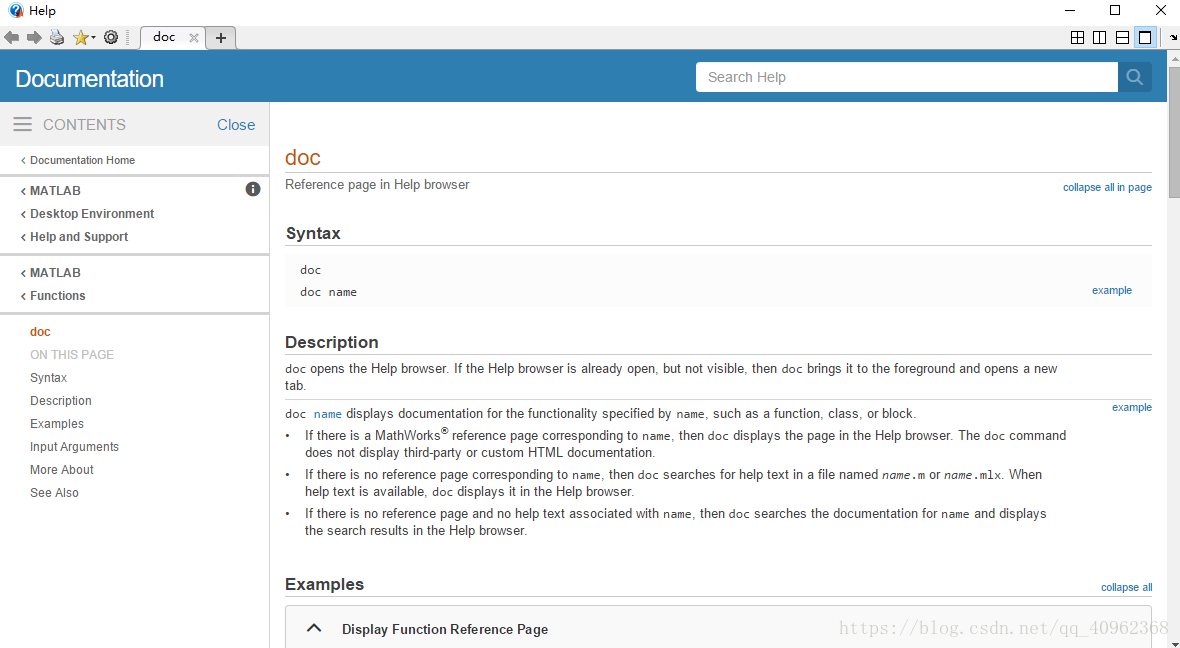Viewport: 1180px width, 648px height.
Task: Close the CONTENTS sidebar
Action: [x=236, y=125]
